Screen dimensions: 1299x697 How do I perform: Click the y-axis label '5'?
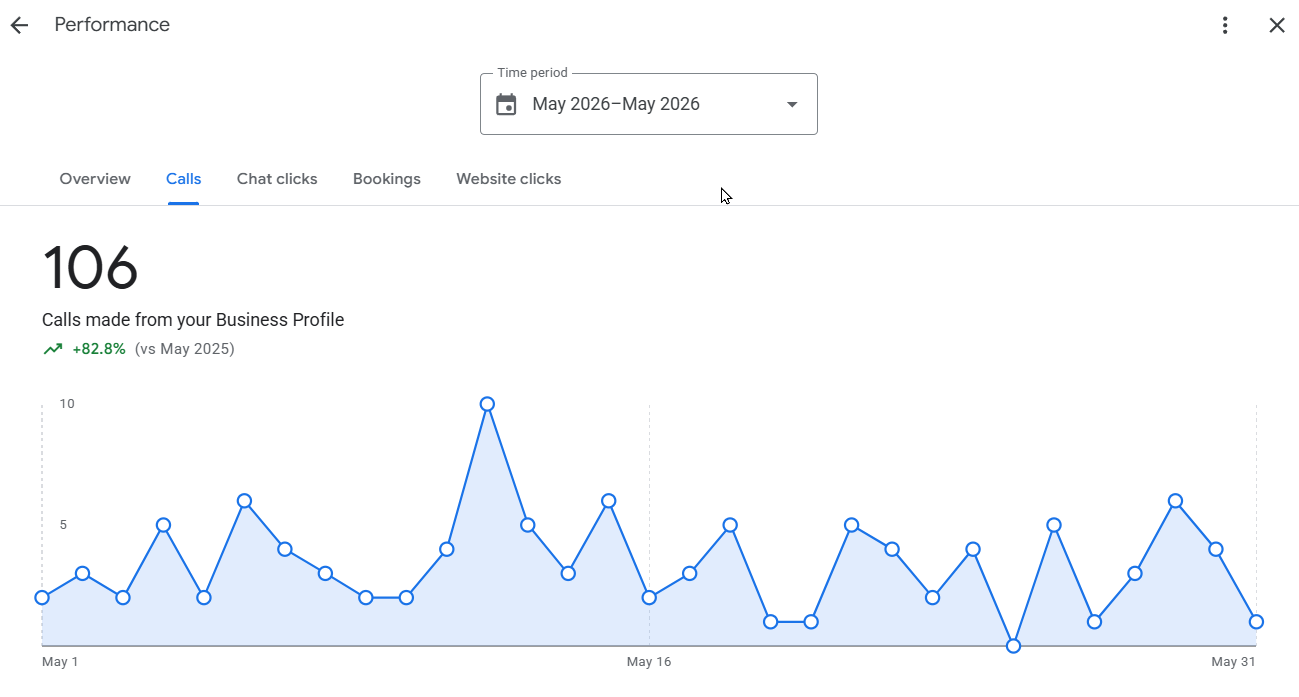coord(63,525)
